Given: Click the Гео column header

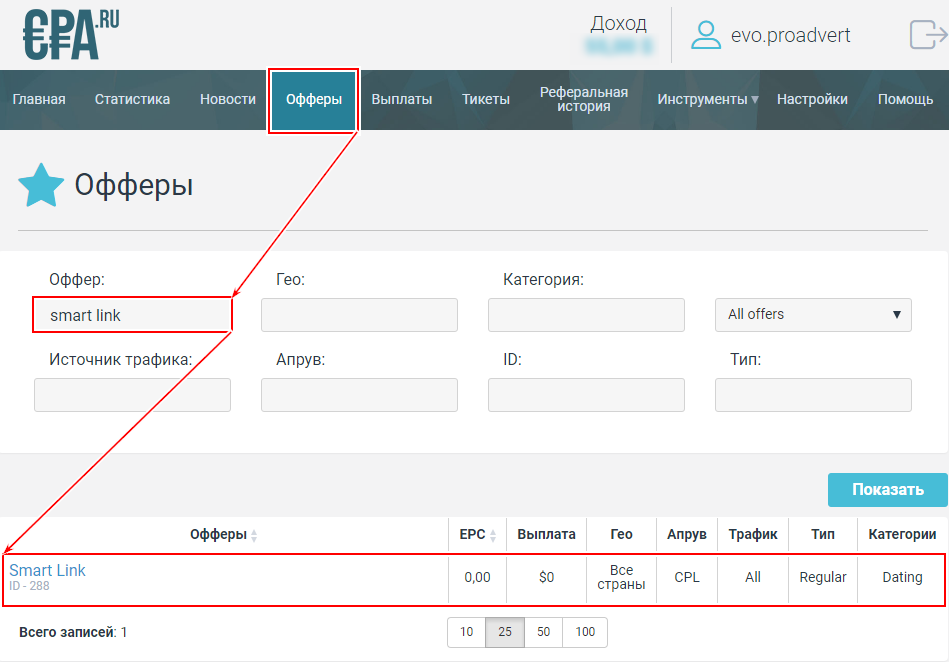Looking at the screenshot, I should pyautogui.click(x=621, y=534).
